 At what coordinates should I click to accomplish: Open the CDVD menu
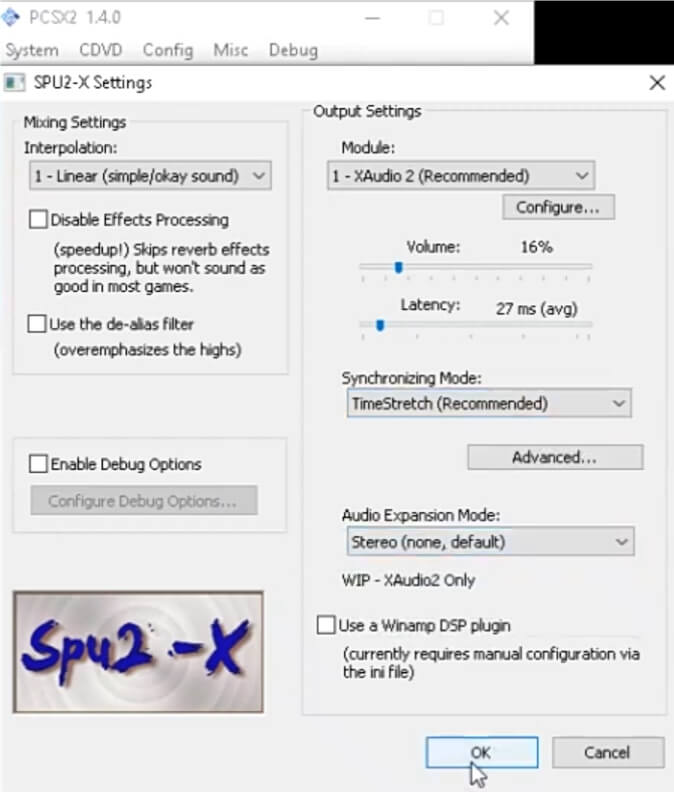pyautogui.click(x=101, y=50)
